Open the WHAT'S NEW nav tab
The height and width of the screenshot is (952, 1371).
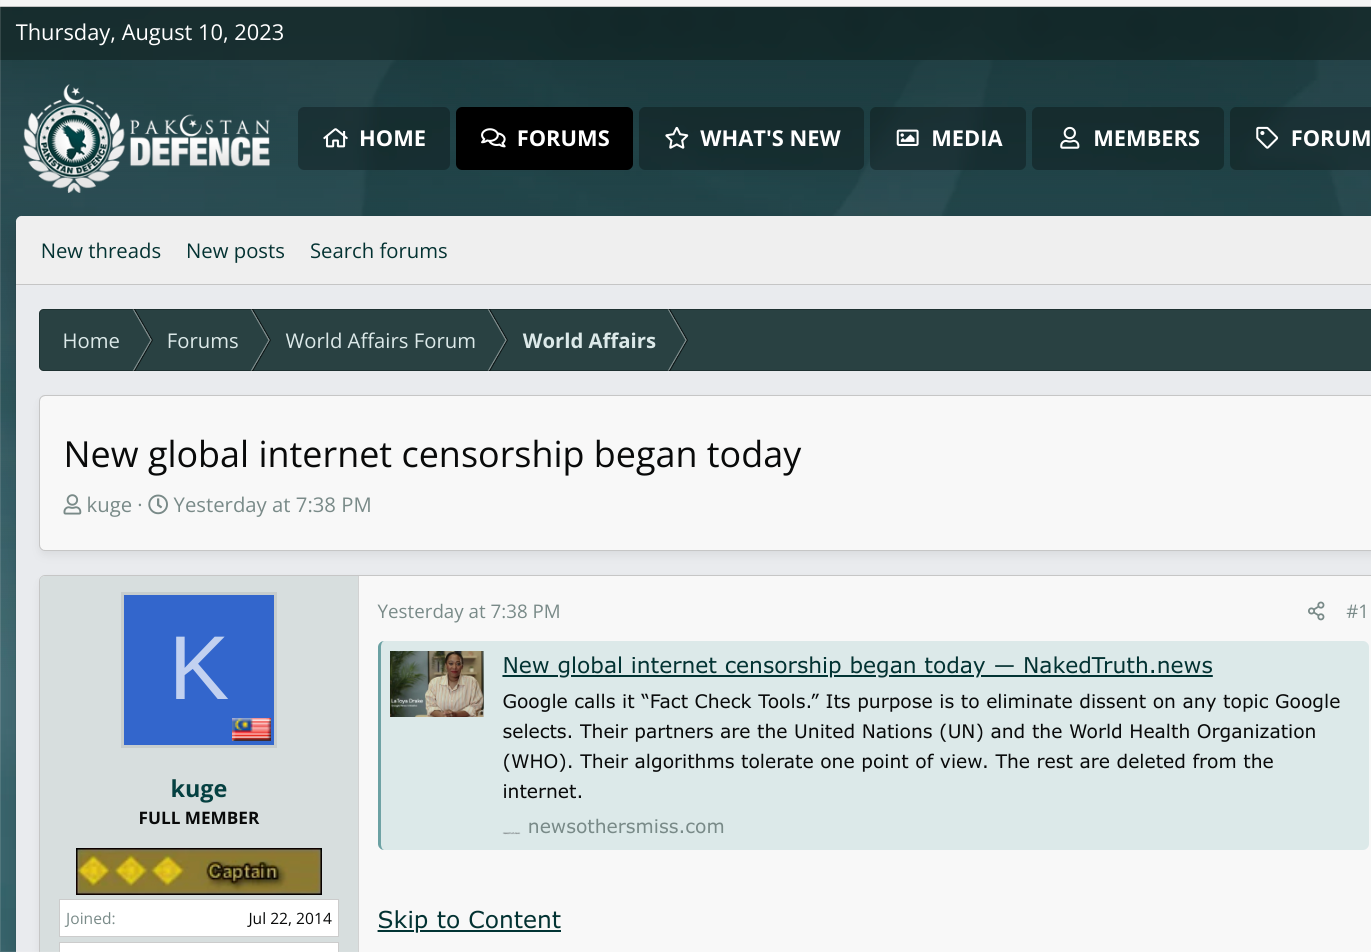pyautogui.click(x=752, y=138)
